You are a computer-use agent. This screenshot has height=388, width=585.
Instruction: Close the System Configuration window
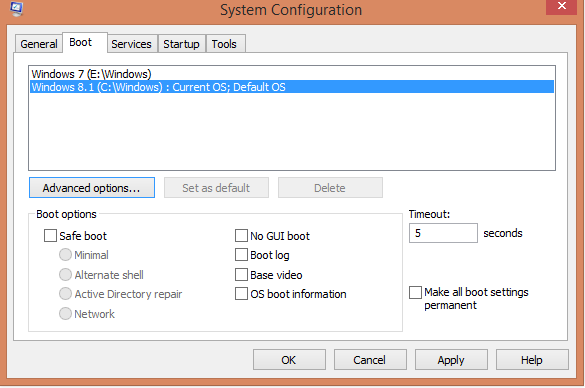(x=561, y=6)
